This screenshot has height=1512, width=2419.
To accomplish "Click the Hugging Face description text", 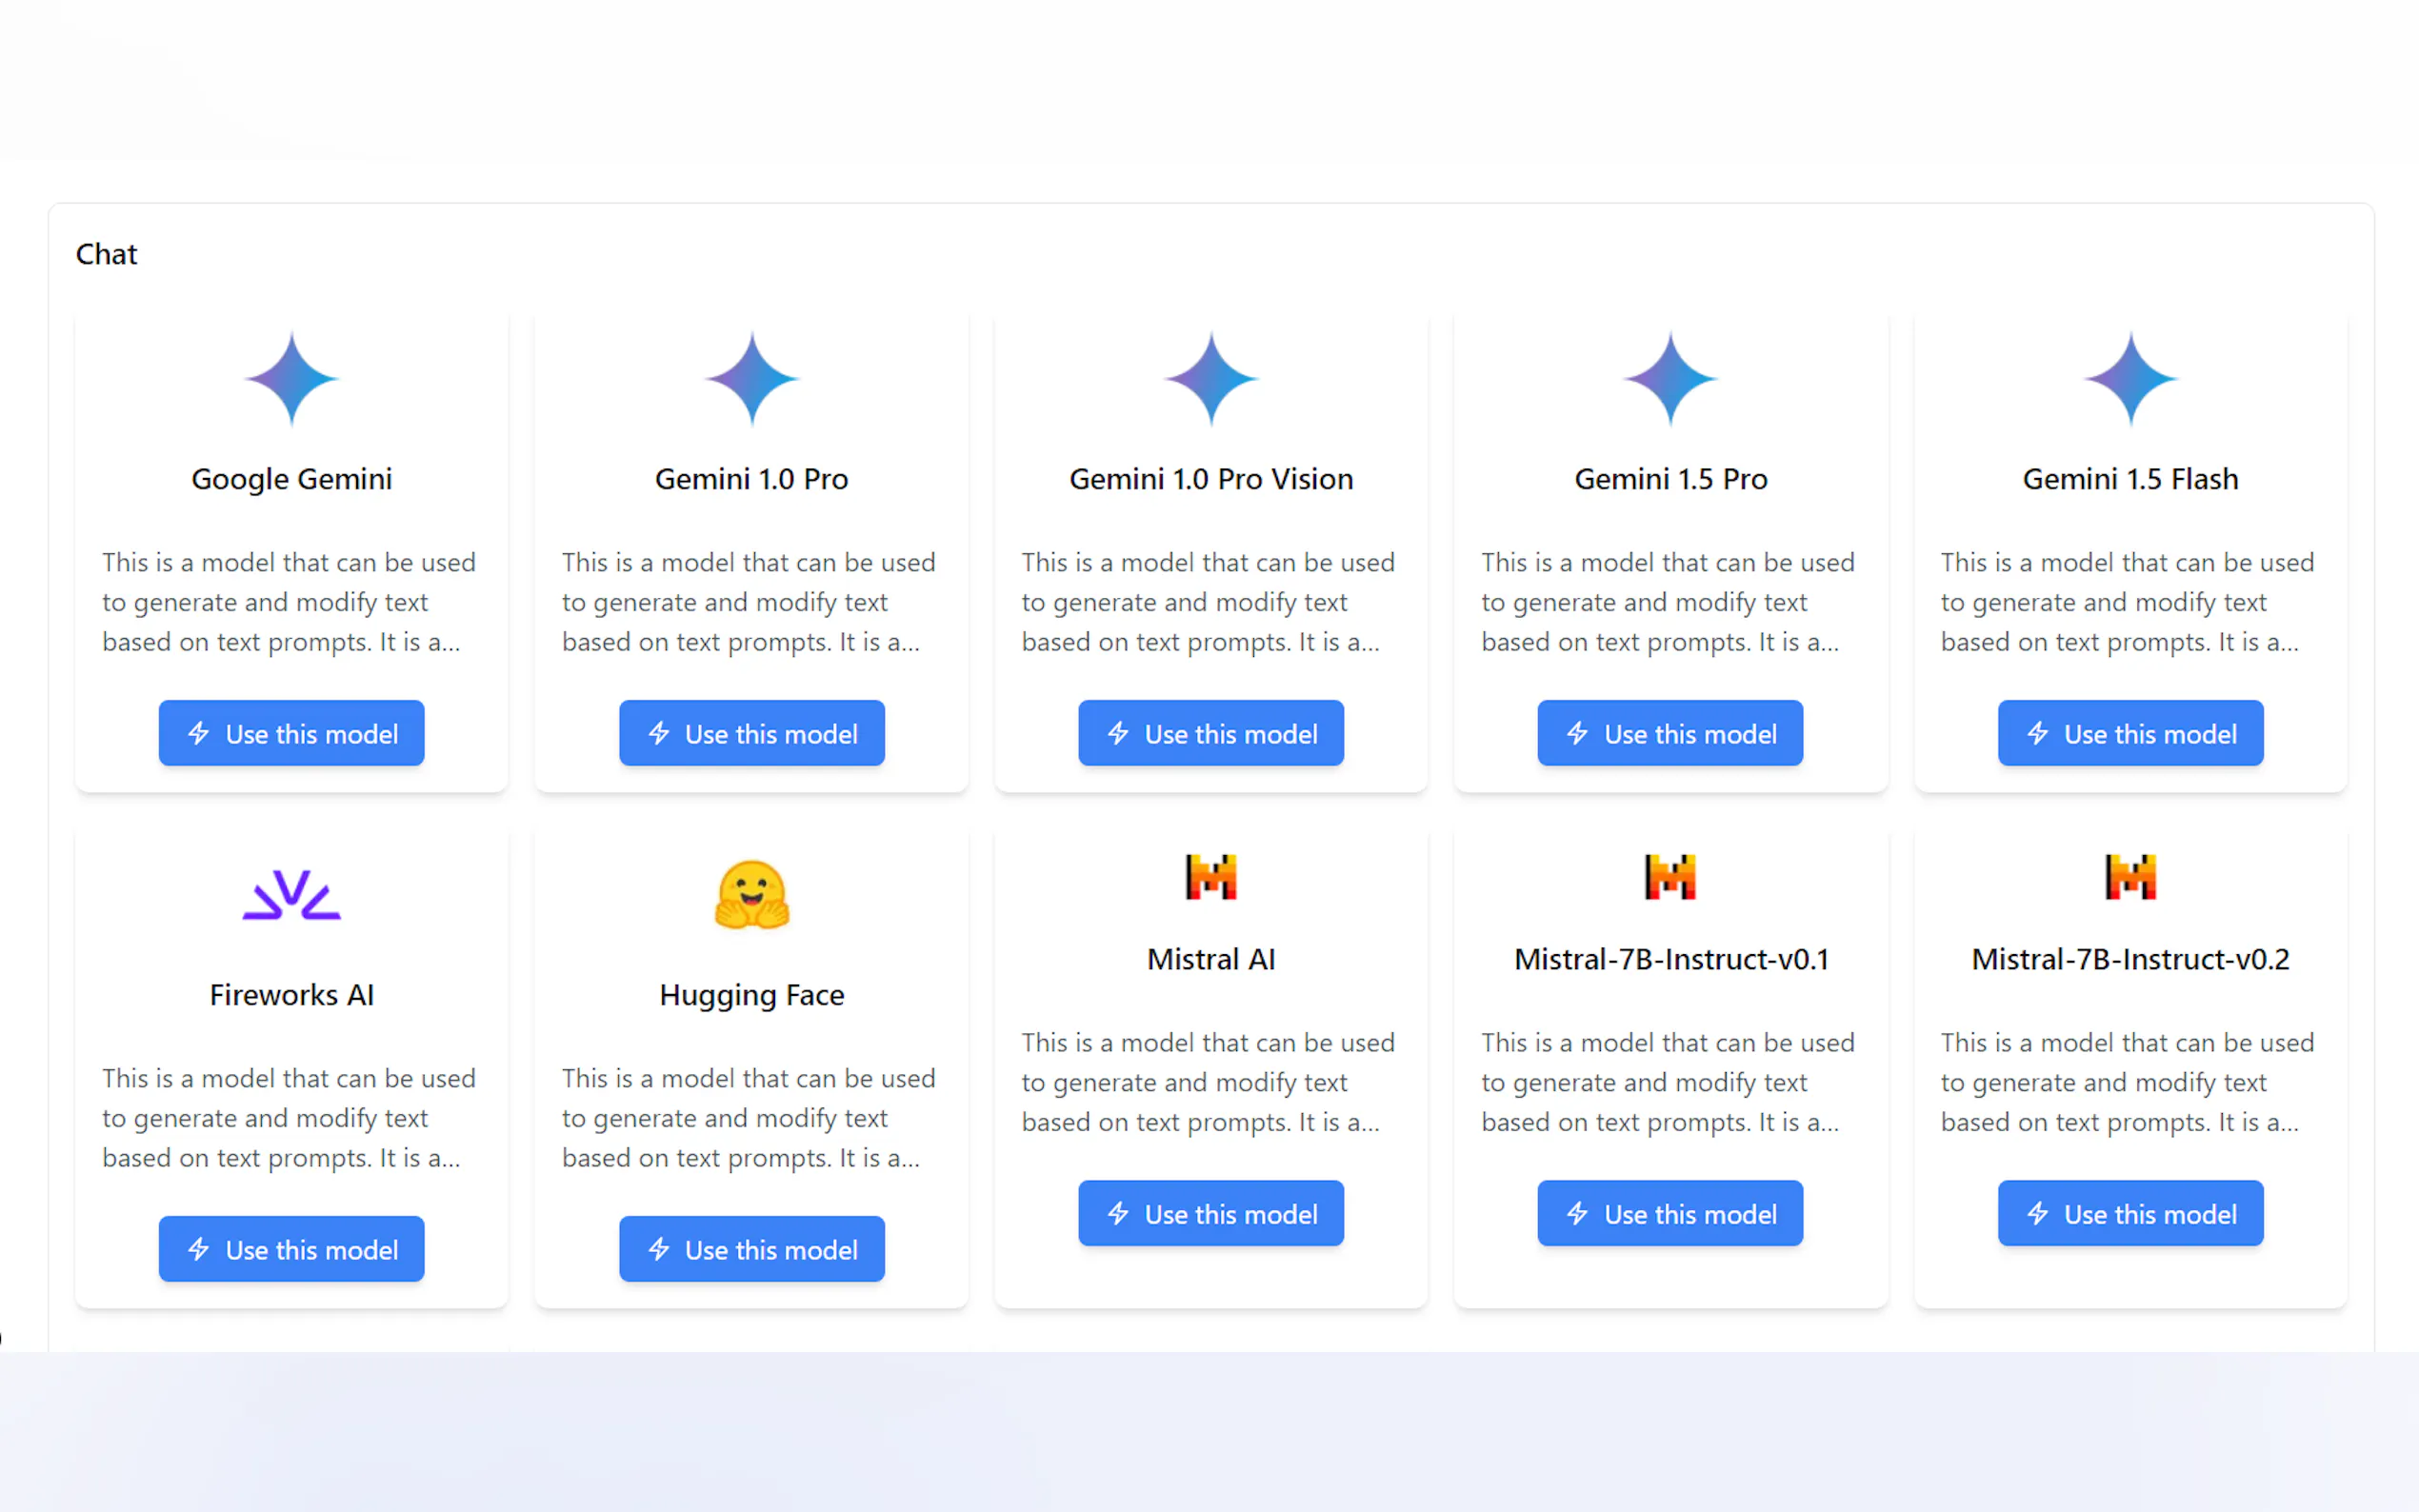I will 748,1117.
